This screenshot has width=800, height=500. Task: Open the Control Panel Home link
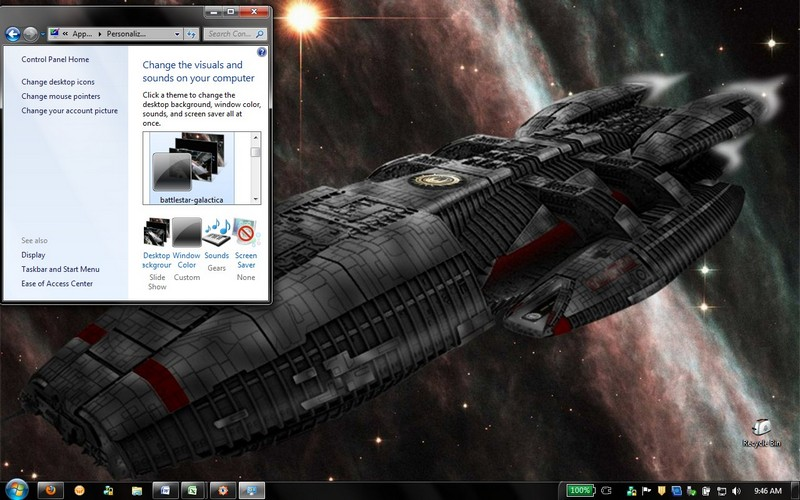point(55,59)
